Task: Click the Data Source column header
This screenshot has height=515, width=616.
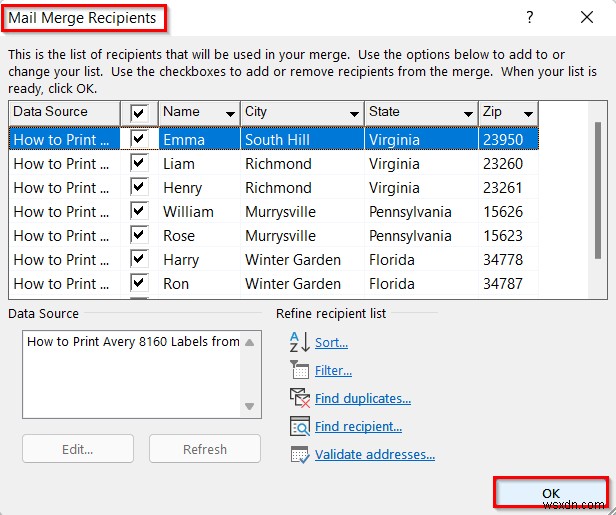Action: (64, 113)
